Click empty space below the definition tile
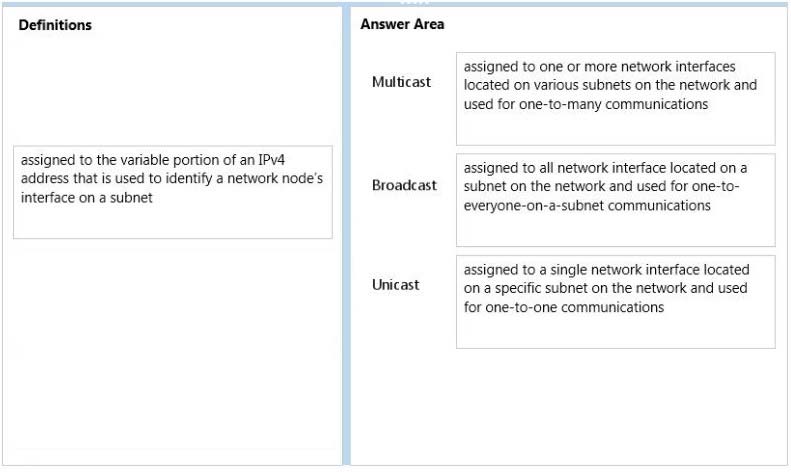The width and height of the screenshot is (791, 472). (x=173, y=348)
